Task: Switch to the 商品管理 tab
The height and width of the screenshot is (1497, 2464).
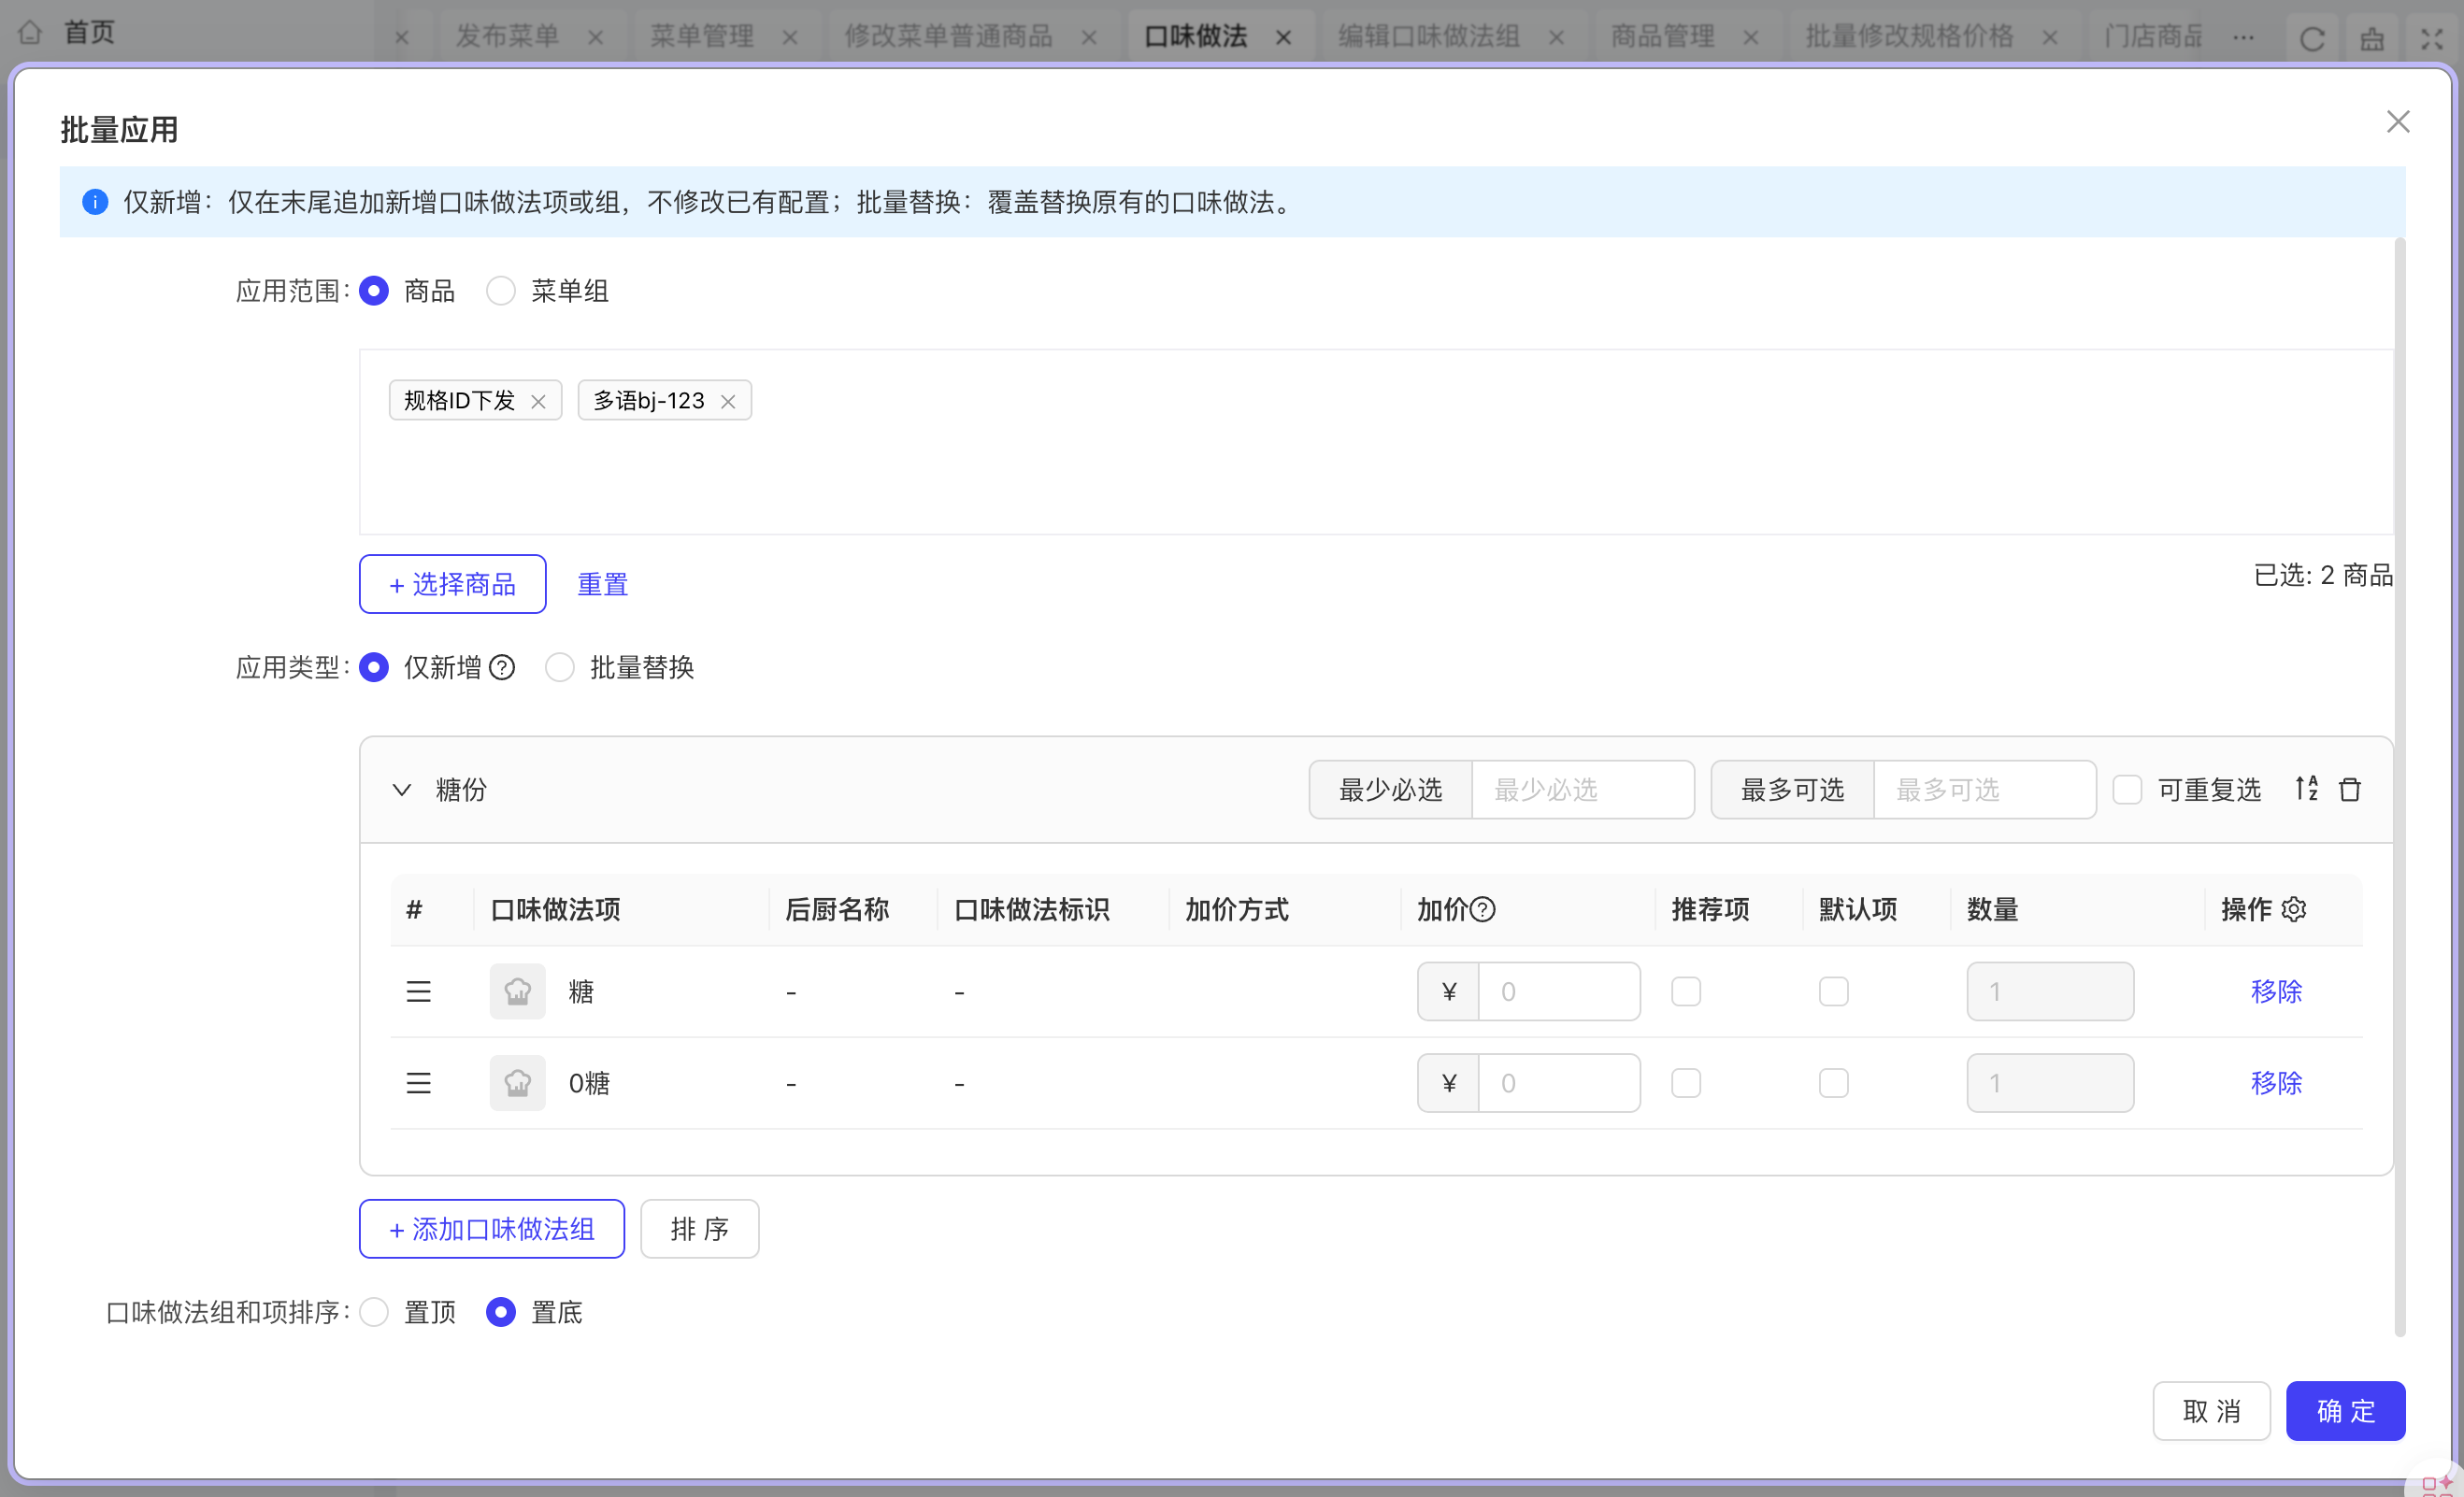Action: 1662,37
